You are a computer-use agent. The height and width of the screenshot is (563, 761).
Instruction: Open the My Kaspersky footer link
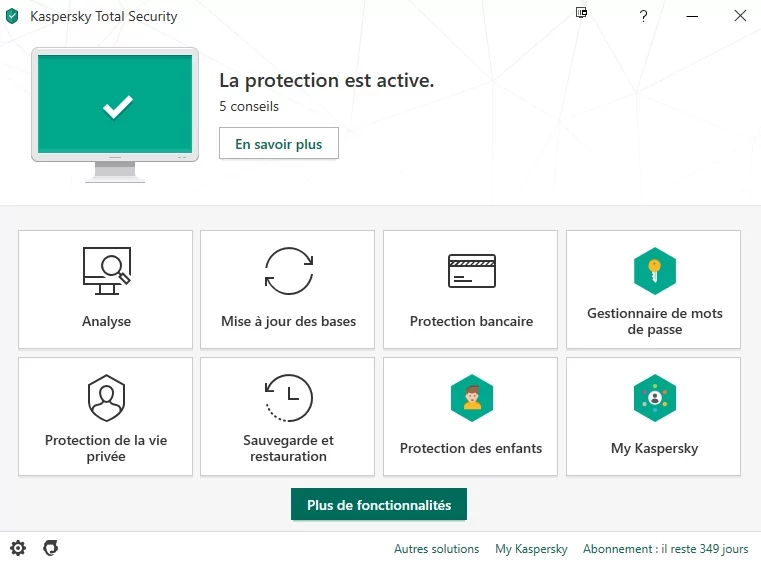[x=531, y=549]
